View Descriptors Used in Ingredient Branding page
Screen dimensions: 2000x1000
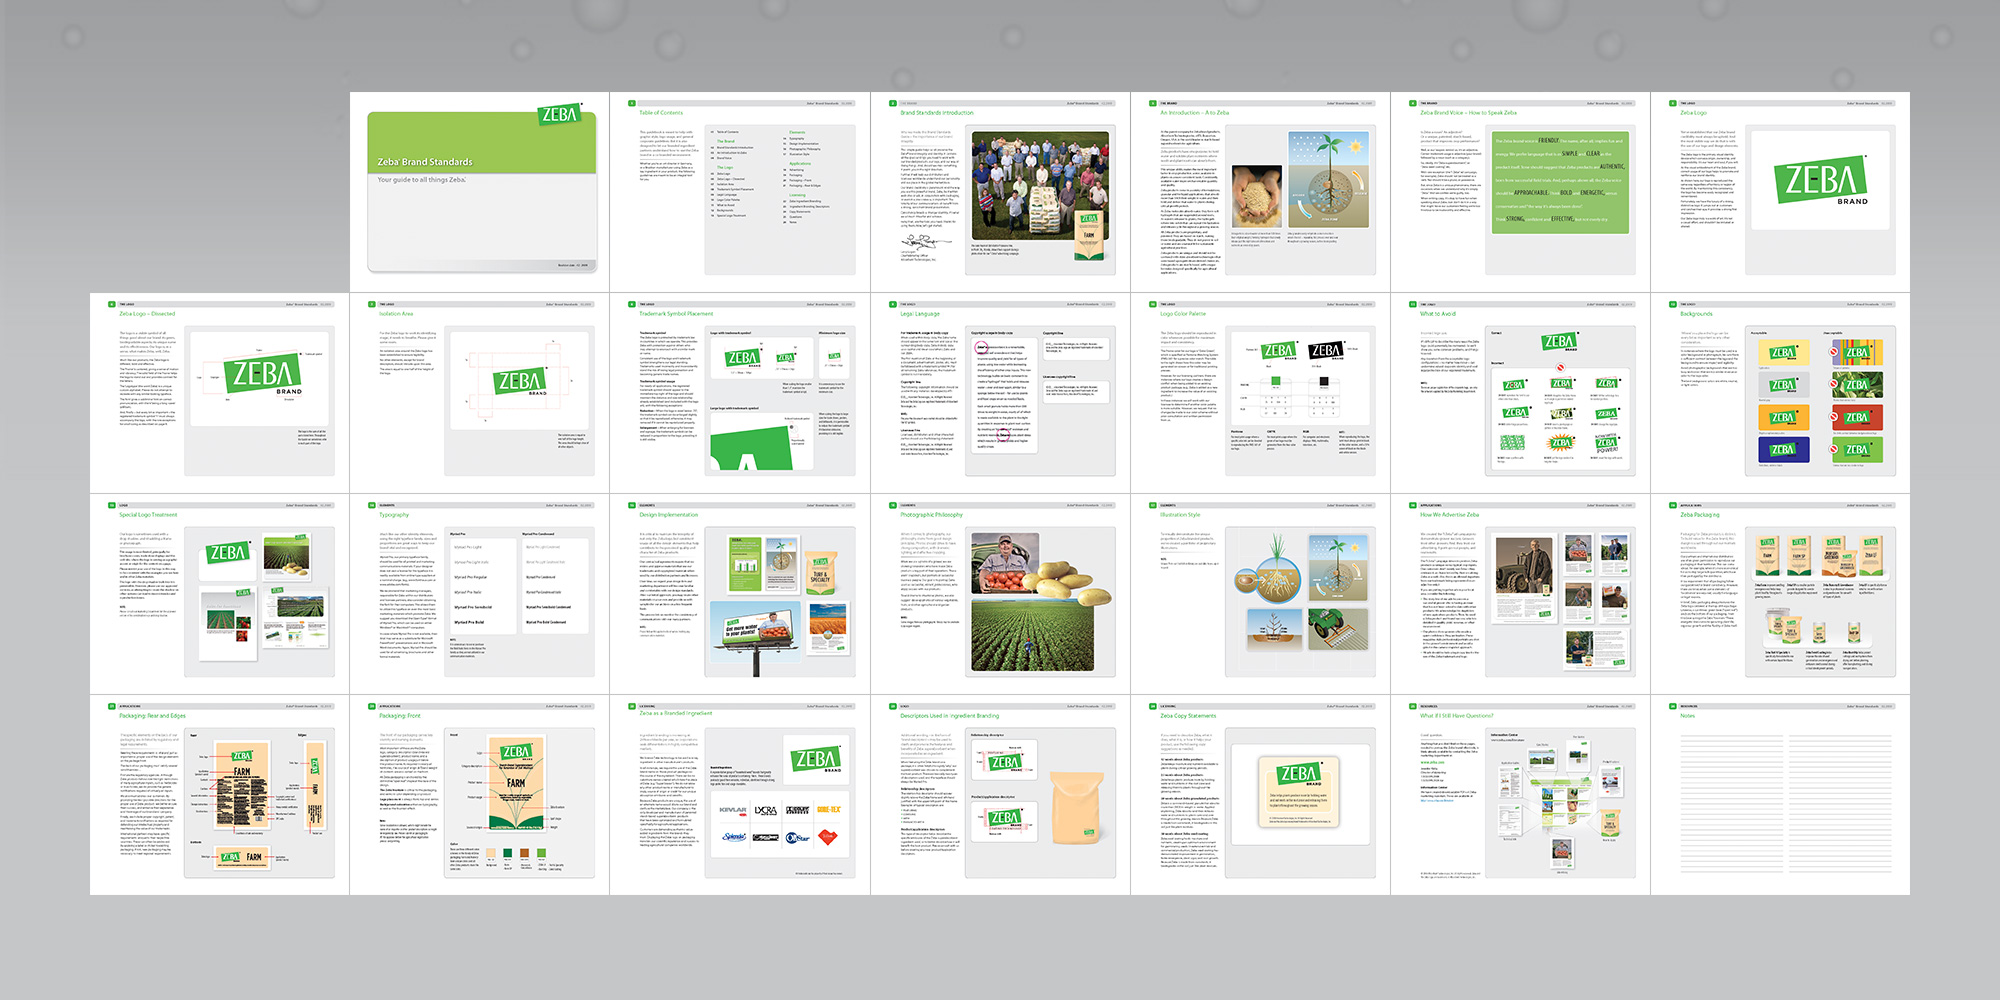click(1000, 795)
